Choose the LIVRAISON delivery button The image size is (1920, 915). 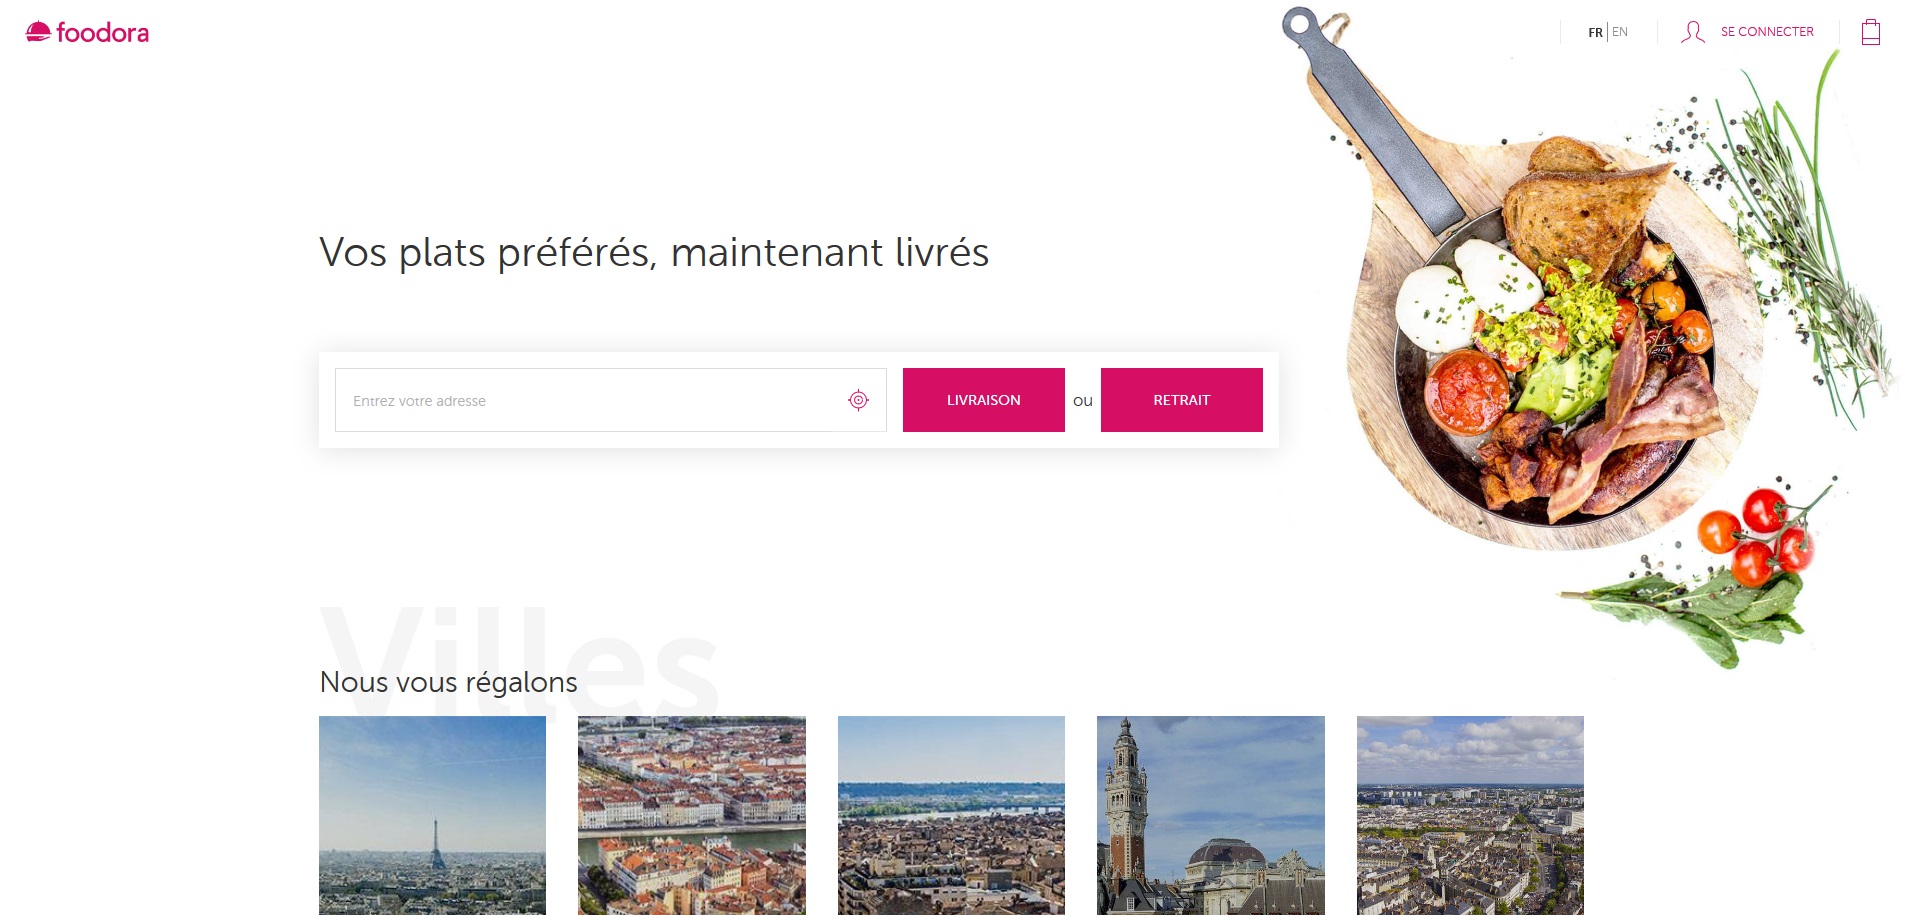(983, 400)
